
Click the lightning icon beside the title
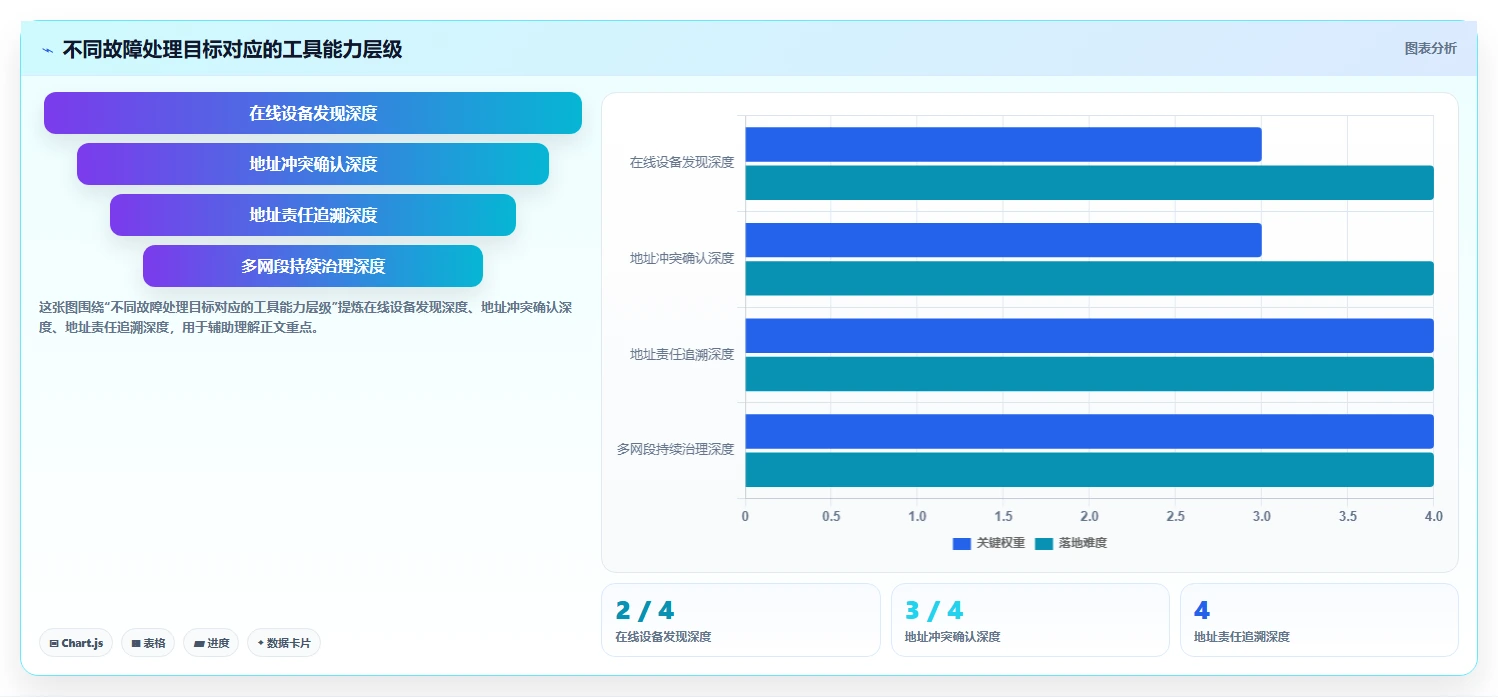pyautogui.click(x=47, y=50)
